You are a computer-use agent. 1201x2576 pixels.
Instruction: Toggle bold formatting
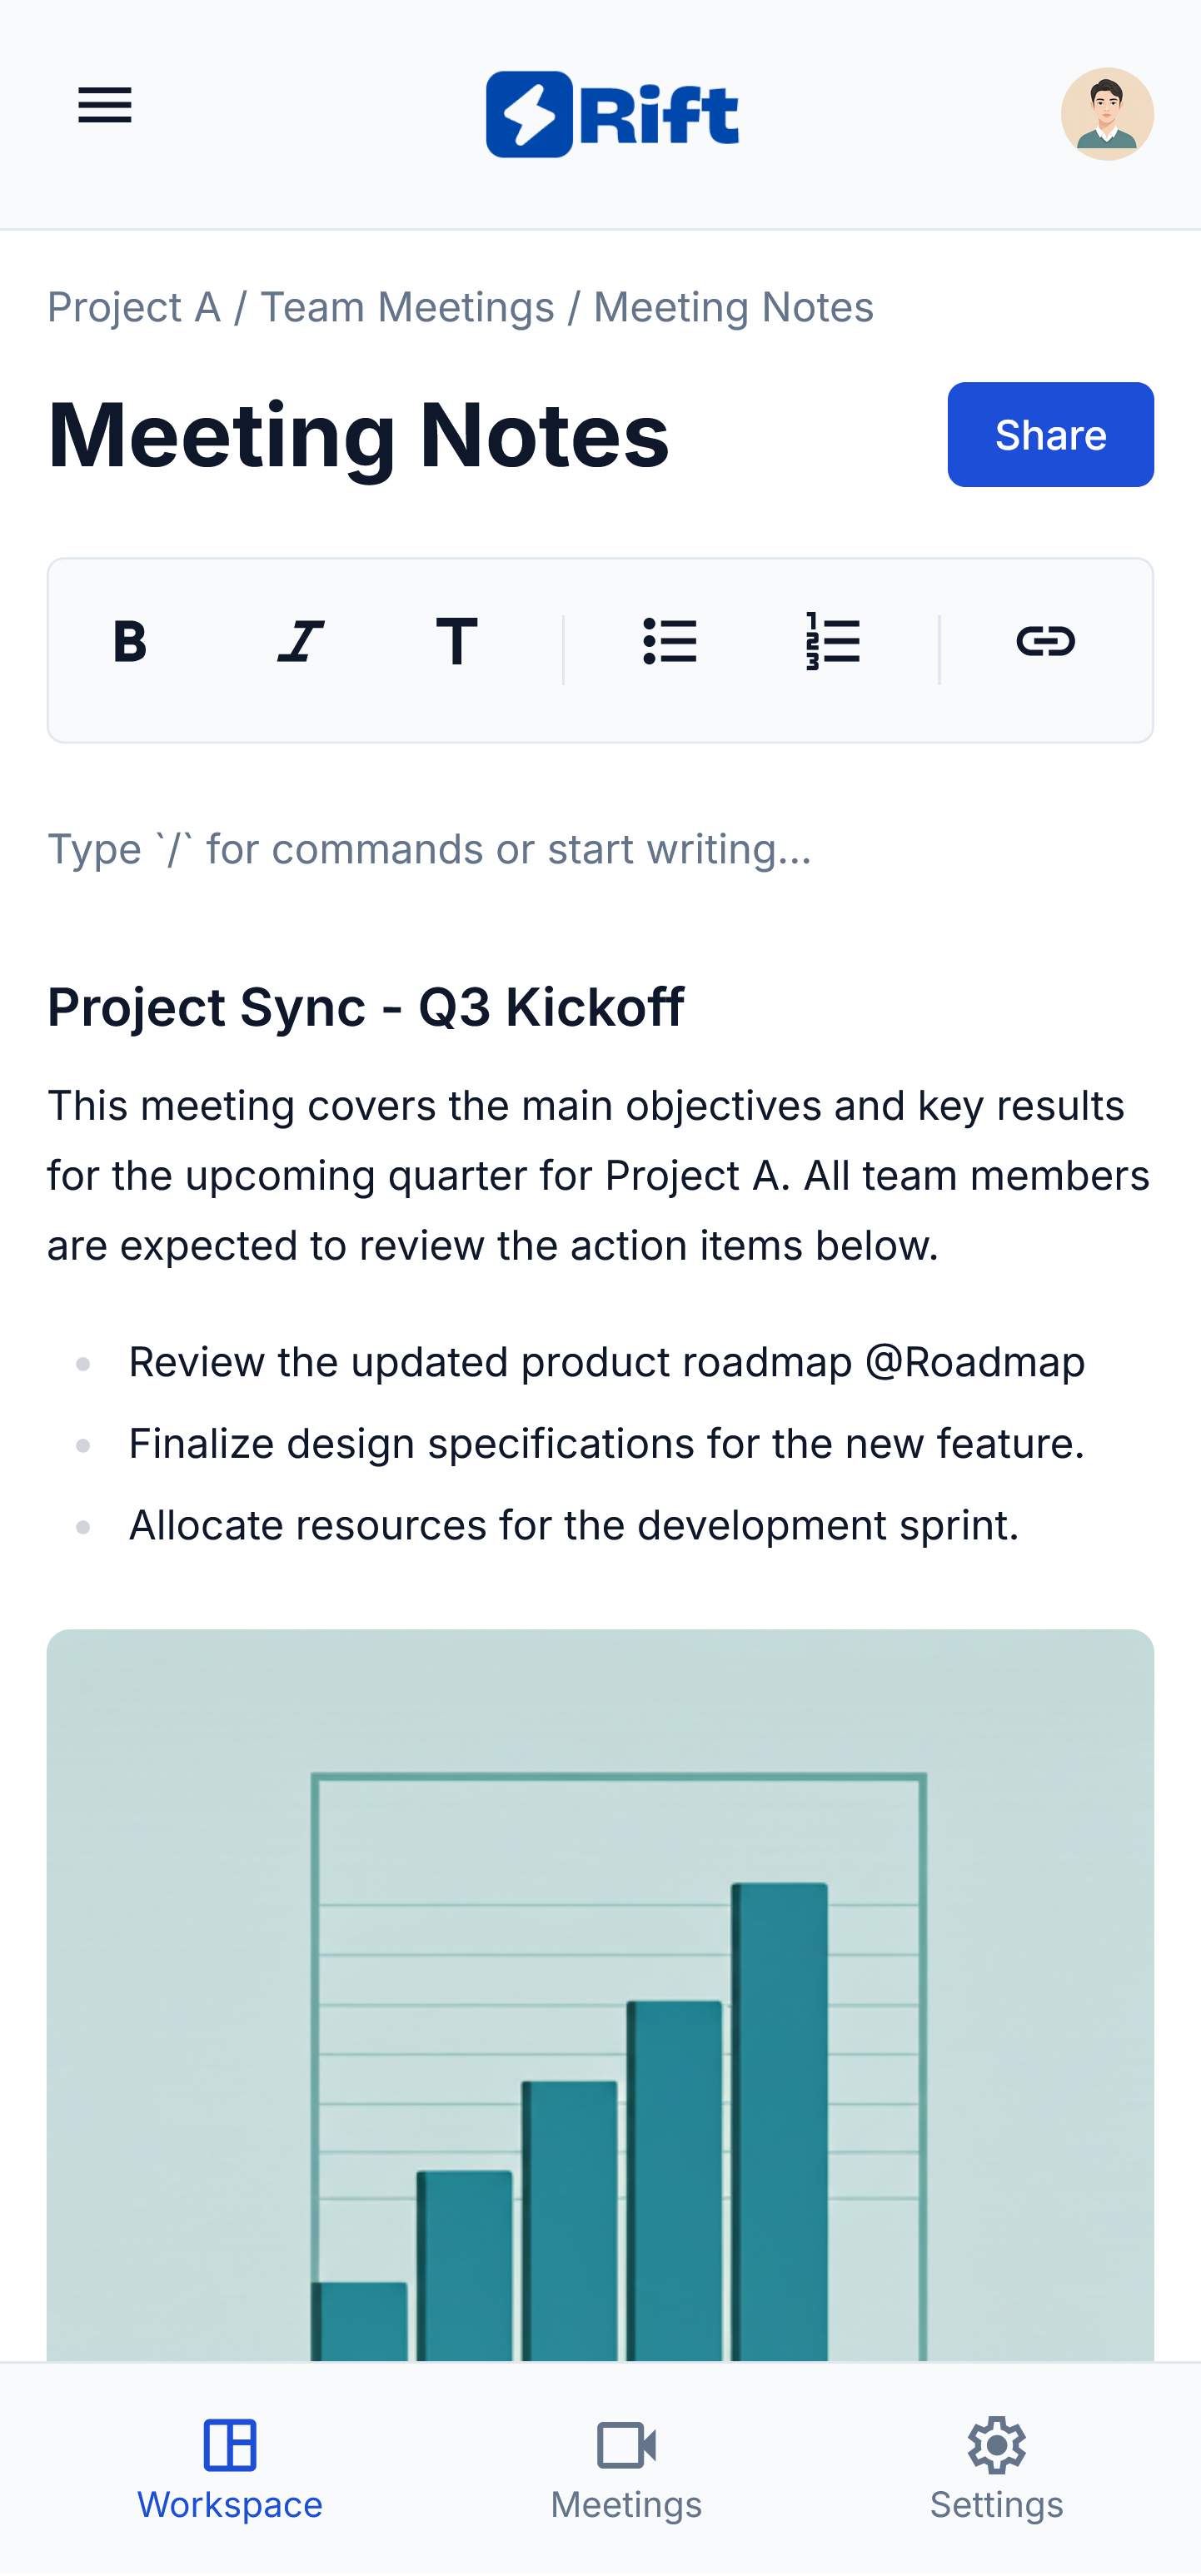coord(130,641)
